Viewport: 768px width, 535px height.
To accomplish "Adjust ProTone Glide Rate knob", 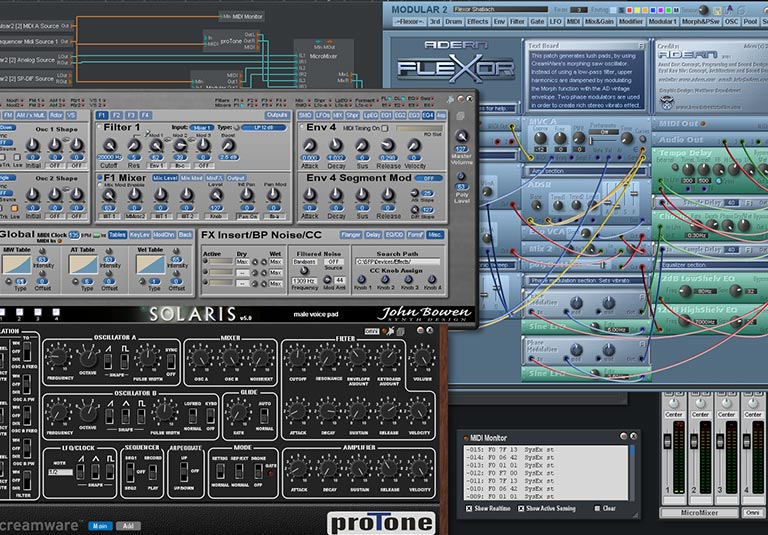I will coord(238,413).
